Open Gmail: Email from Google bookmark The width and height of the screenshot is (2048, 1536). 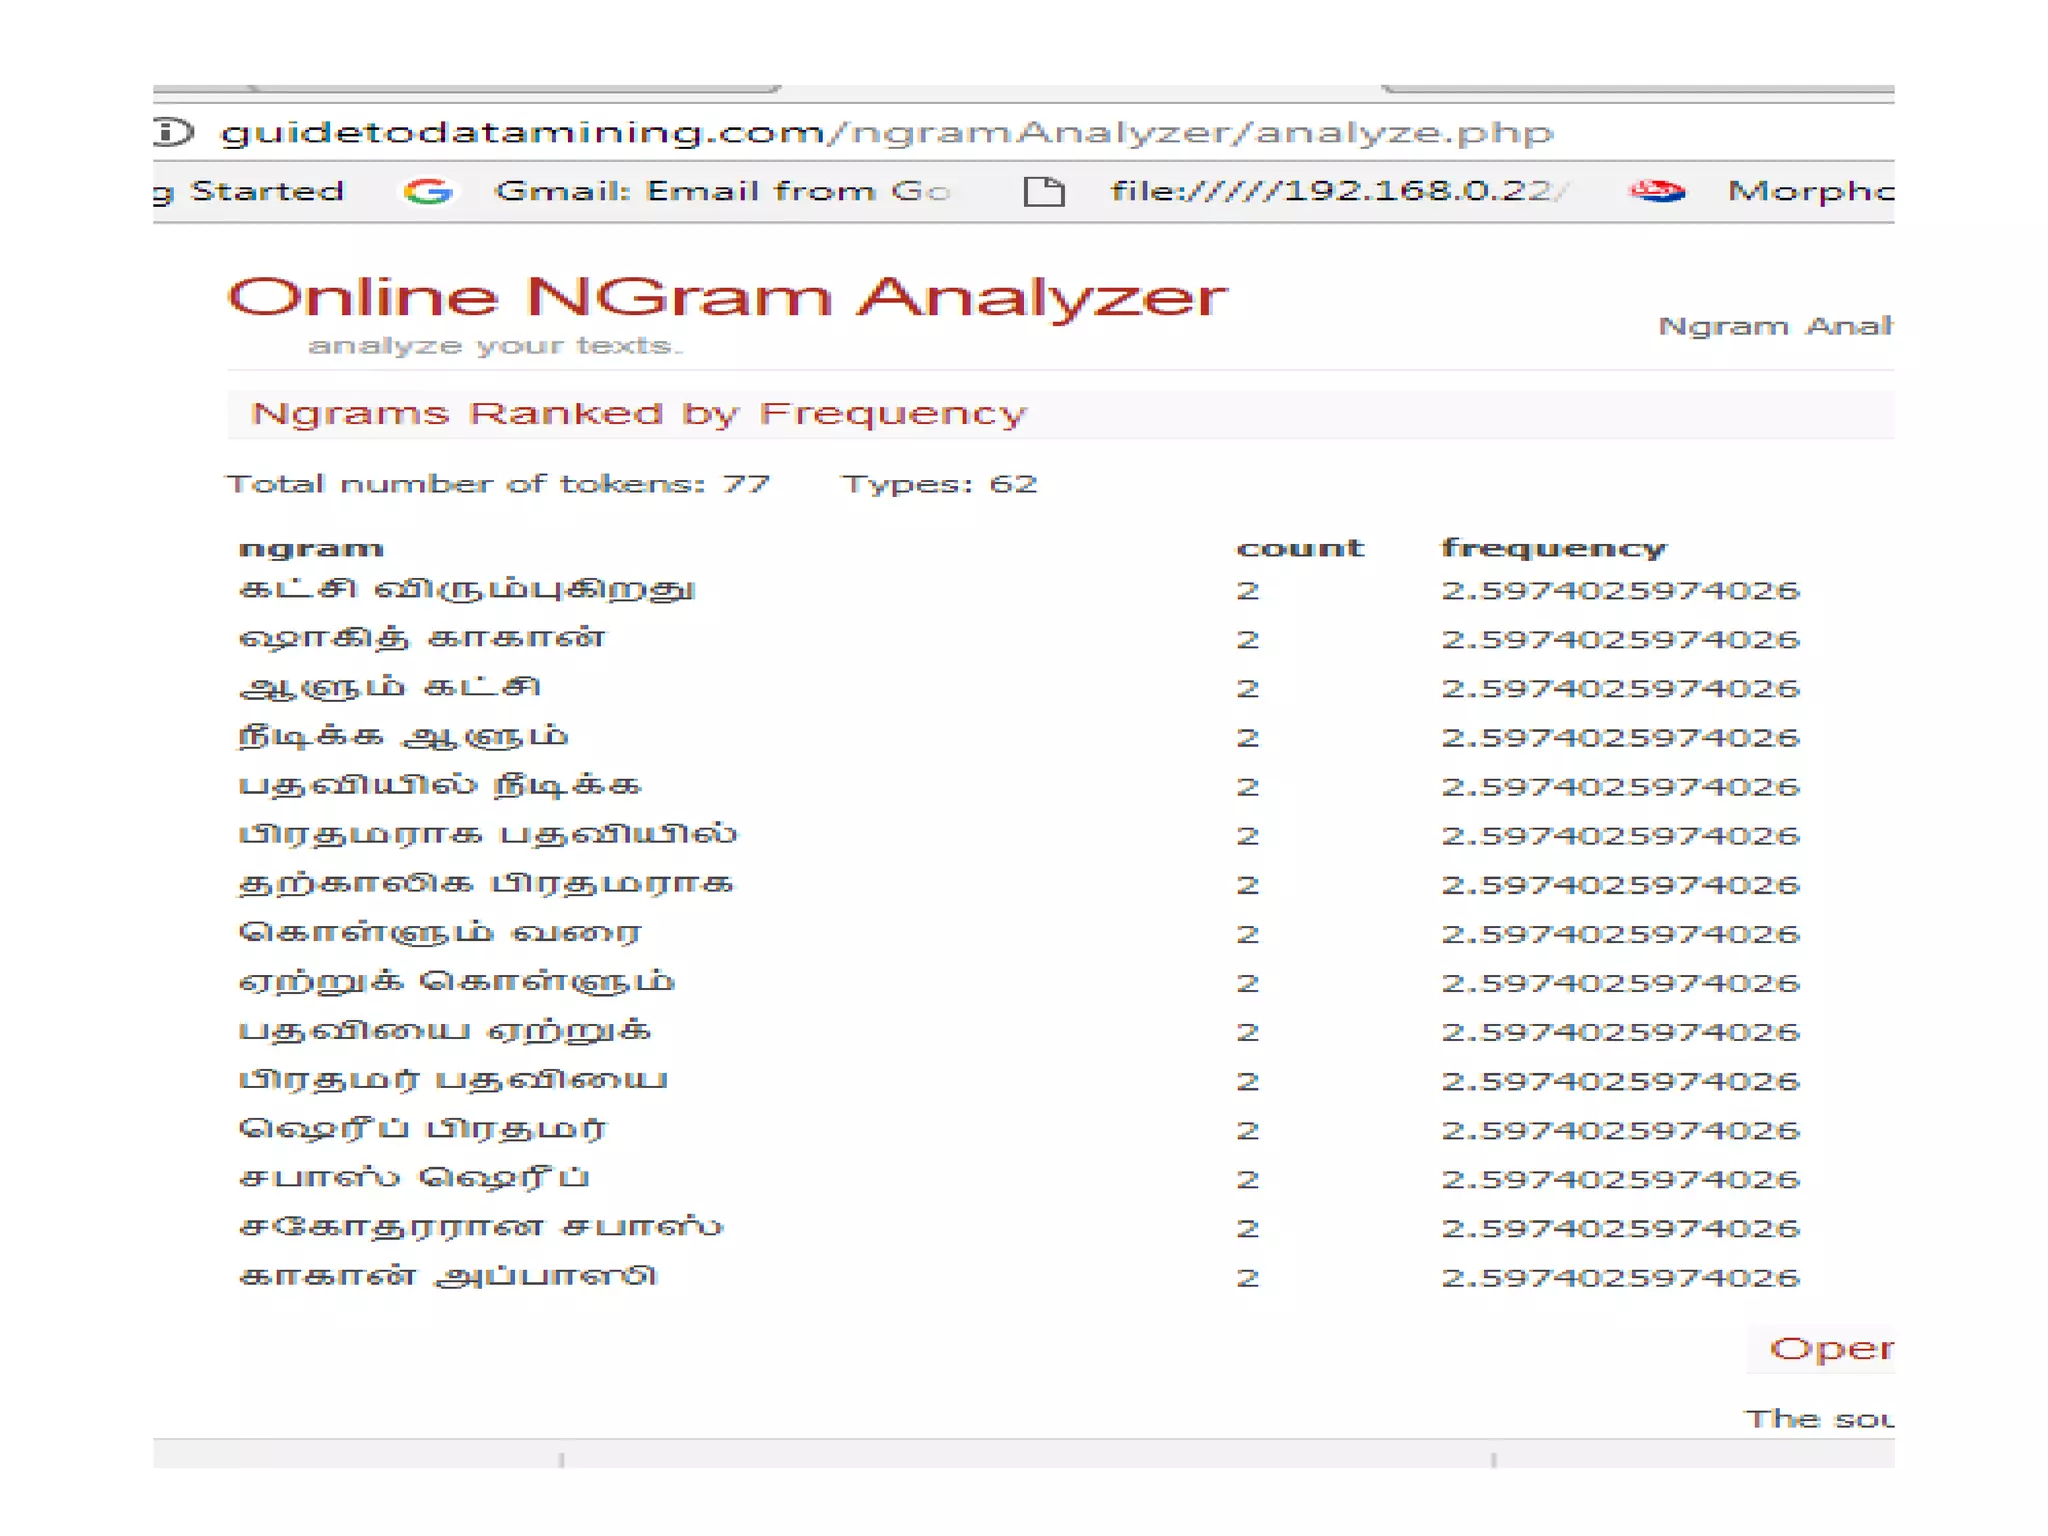(x=721, y=191)
